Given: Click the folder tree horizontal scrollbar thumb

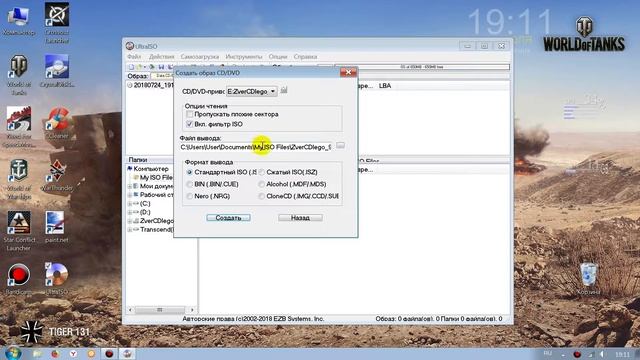Looking at the screenshot, I should click(x=160, y=310).
